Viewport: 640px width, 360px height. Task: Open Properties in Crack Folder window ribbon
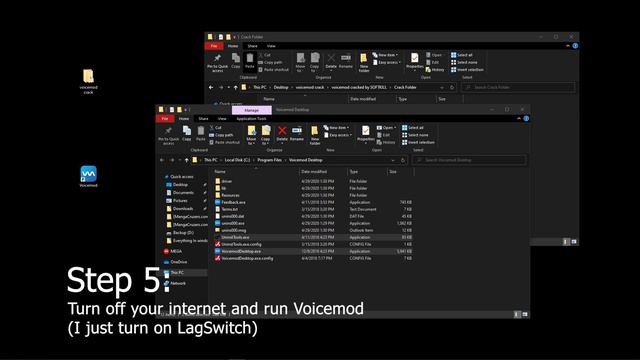tap(414, 61)
